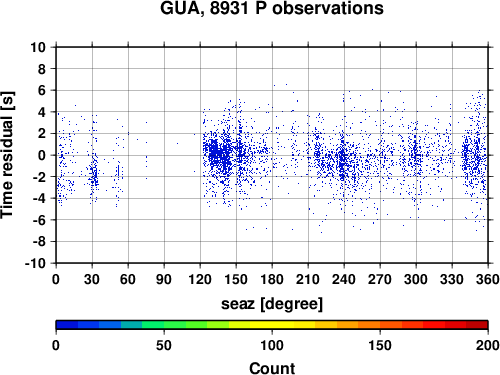This screenshot has width=500, height=375.
Task: Click the 180 tick label on x-axis
Action: [272, 279]
